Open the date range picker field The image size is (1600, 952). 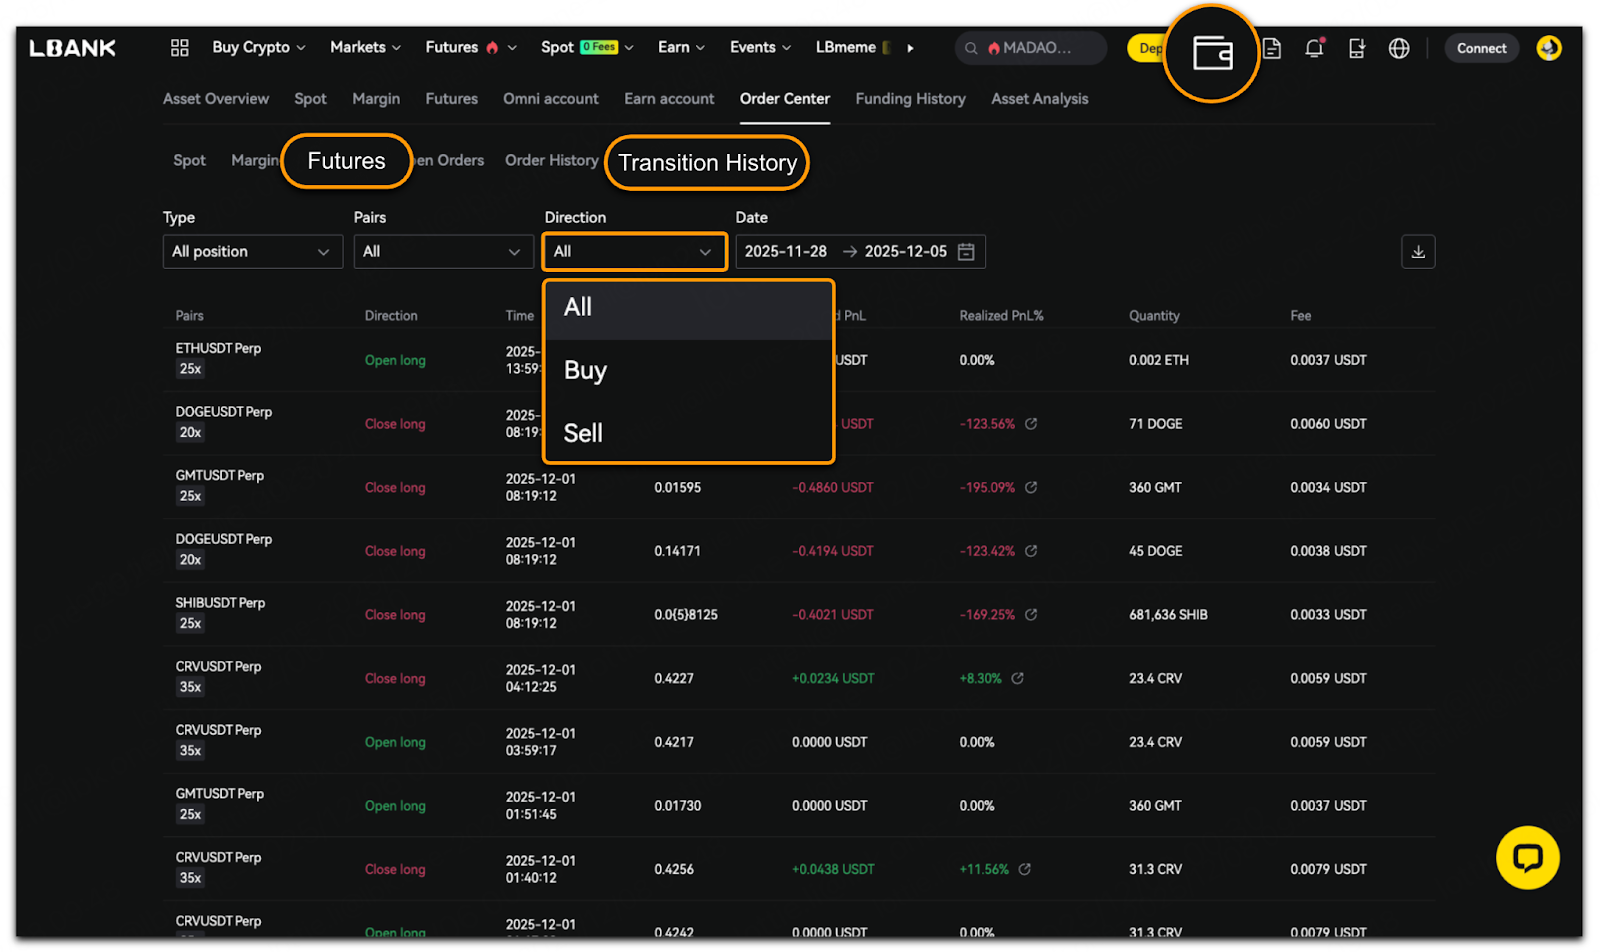point(859,252)
